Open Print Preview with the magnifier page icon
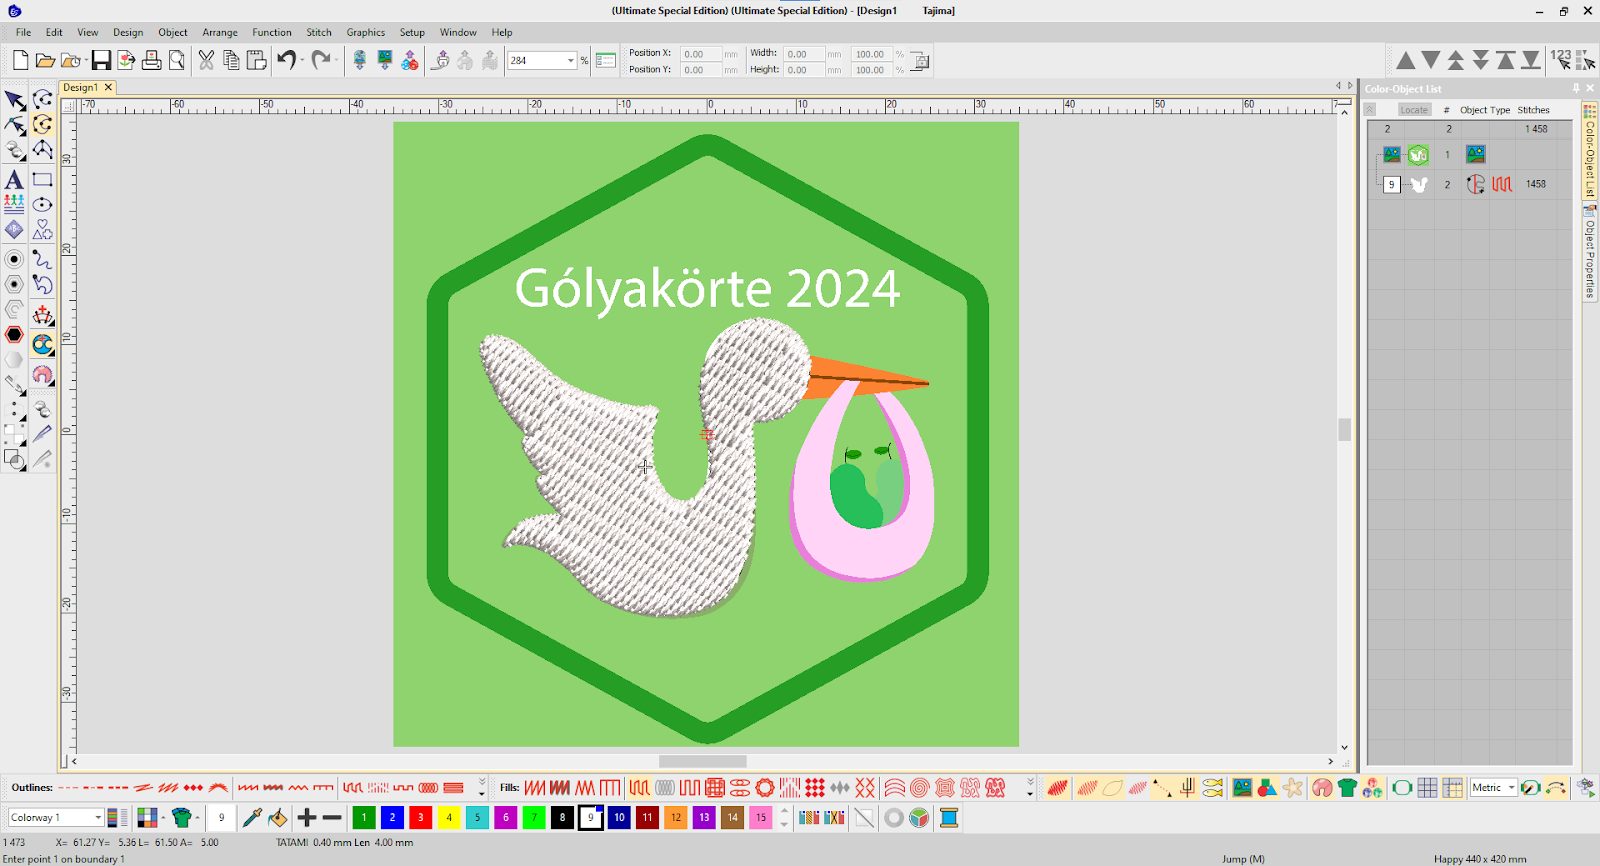The height and width of the screenshot is (866, 1600). click(177, 61)
